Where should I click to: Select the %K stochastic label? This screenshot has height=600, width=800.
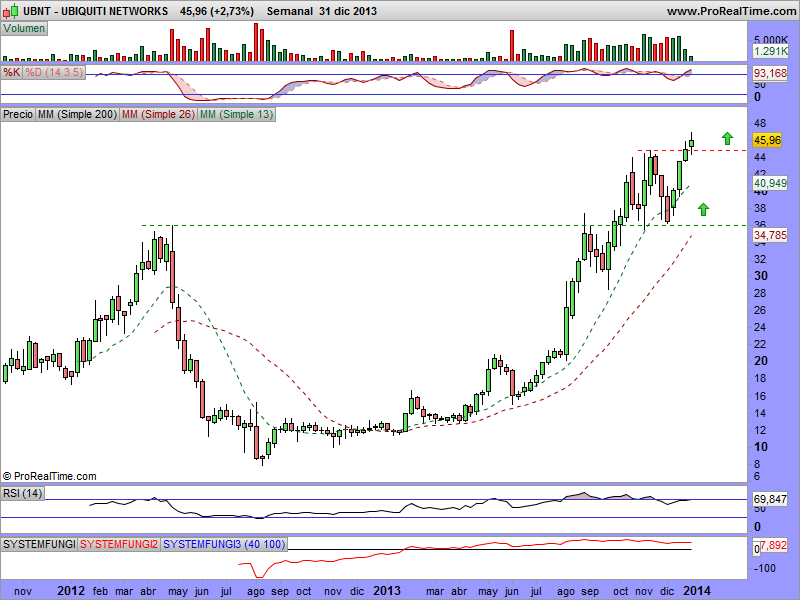click(12, 72)
